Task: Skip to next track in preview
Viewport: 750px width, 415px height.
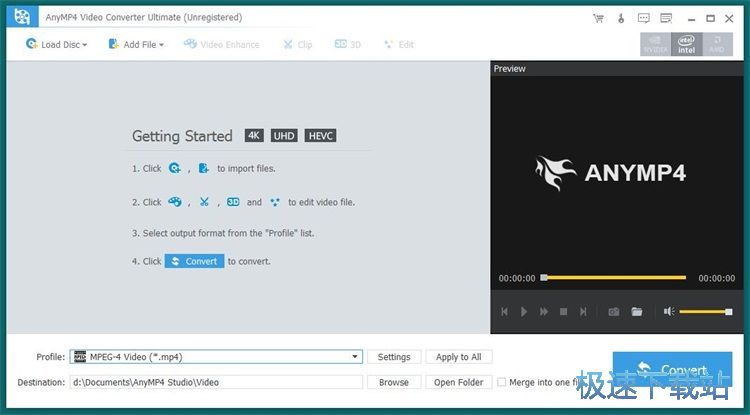Action: [x=583, y=312]
